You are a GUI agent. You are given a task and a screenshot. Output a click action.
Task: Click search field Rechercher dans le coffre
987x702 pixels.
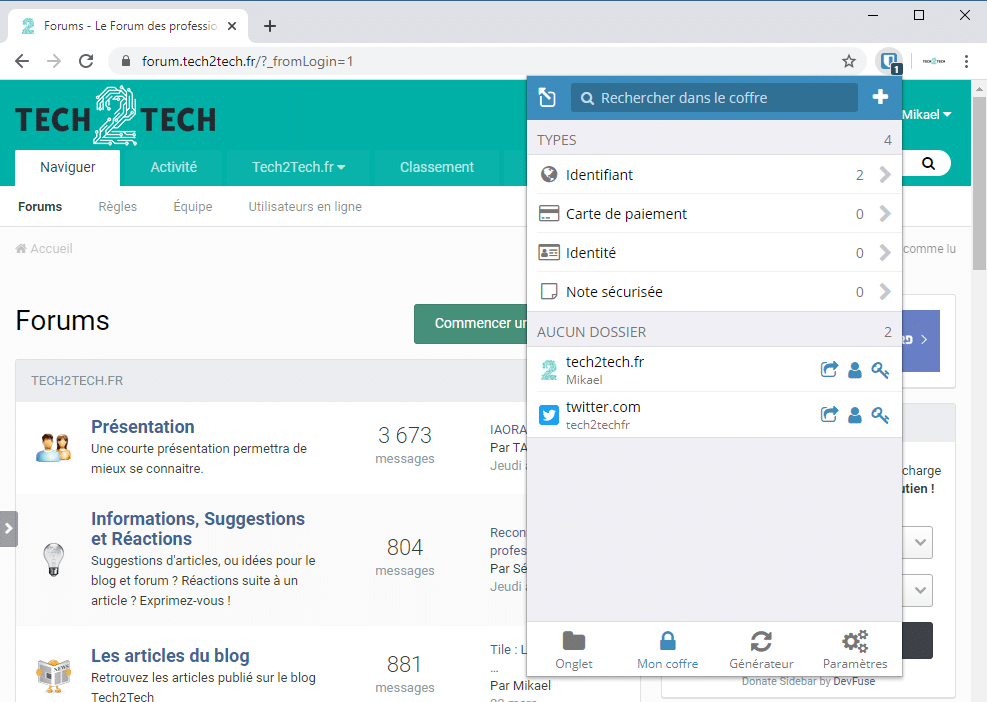714,98
